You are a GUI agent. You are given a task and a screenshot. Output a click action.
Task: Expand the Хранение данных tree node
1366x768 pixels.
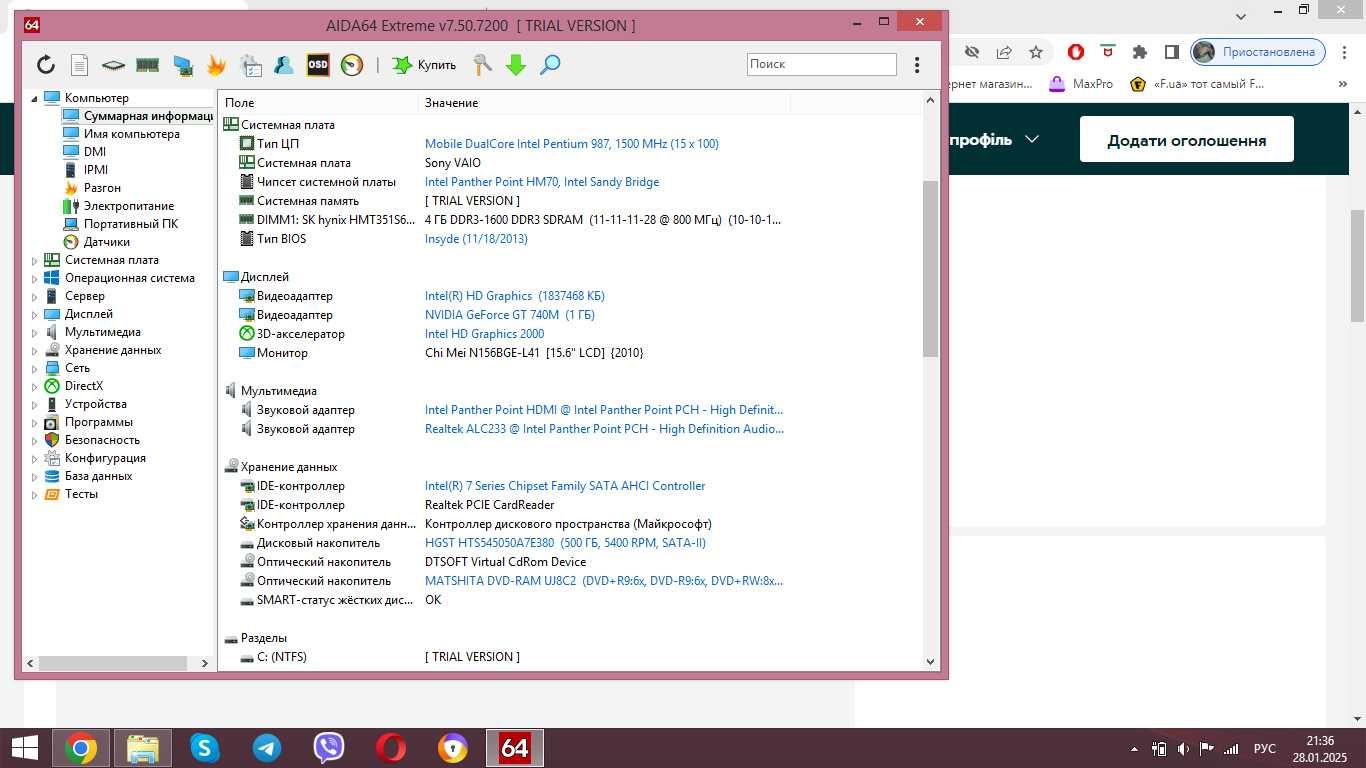coord(34,350)
